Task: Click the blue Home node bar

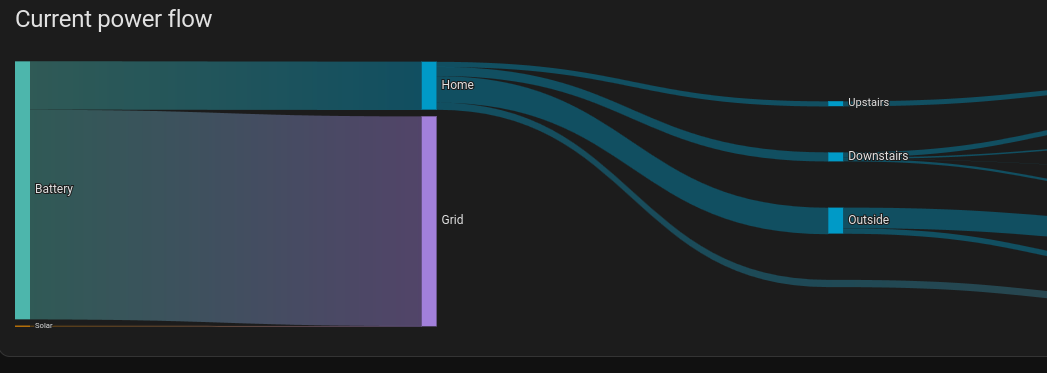Action: pyautogui.click(x=429, y=85)
